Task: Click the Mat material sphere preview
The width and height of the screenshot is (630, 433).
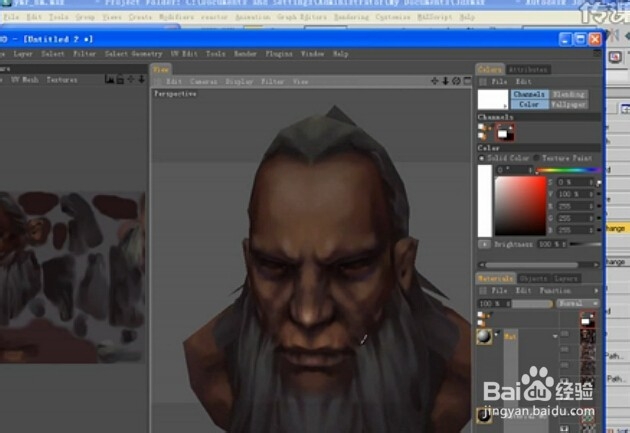Action: 484,337
